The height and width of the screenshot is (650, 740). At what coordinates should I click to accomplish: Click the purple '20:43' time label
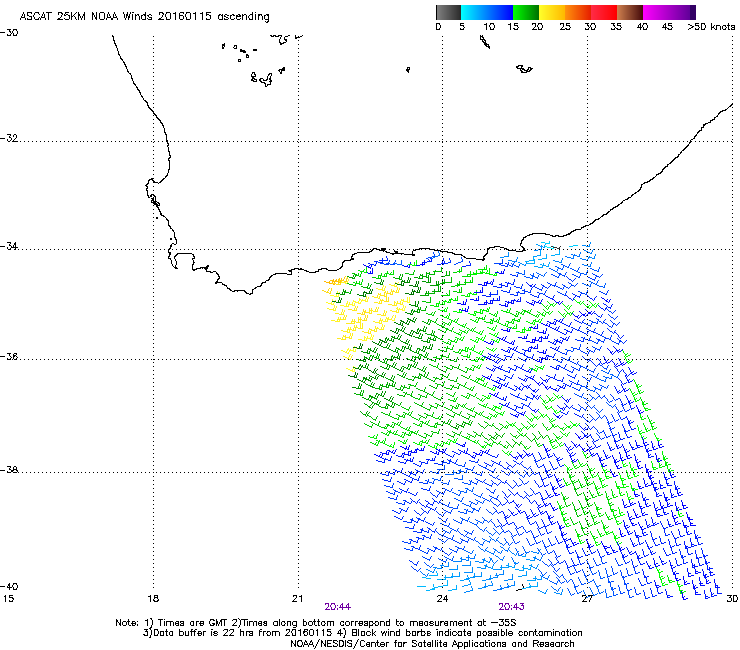[511, 607]
